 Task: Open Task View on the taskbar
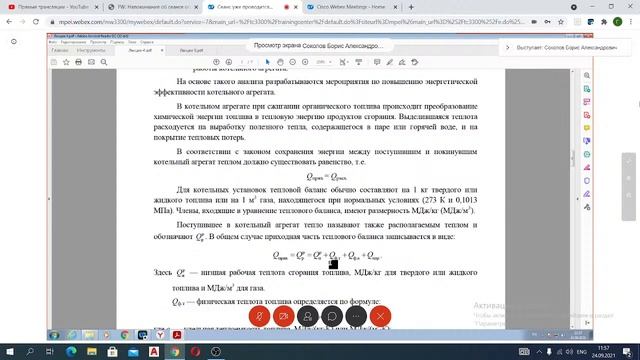coord(50,351)
